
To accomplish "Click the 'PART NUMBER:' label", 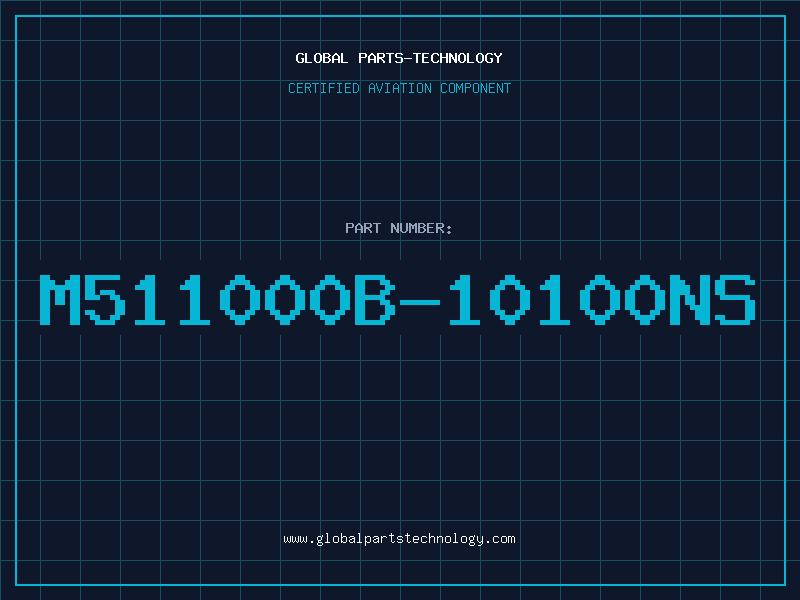I will click(399, 228).
